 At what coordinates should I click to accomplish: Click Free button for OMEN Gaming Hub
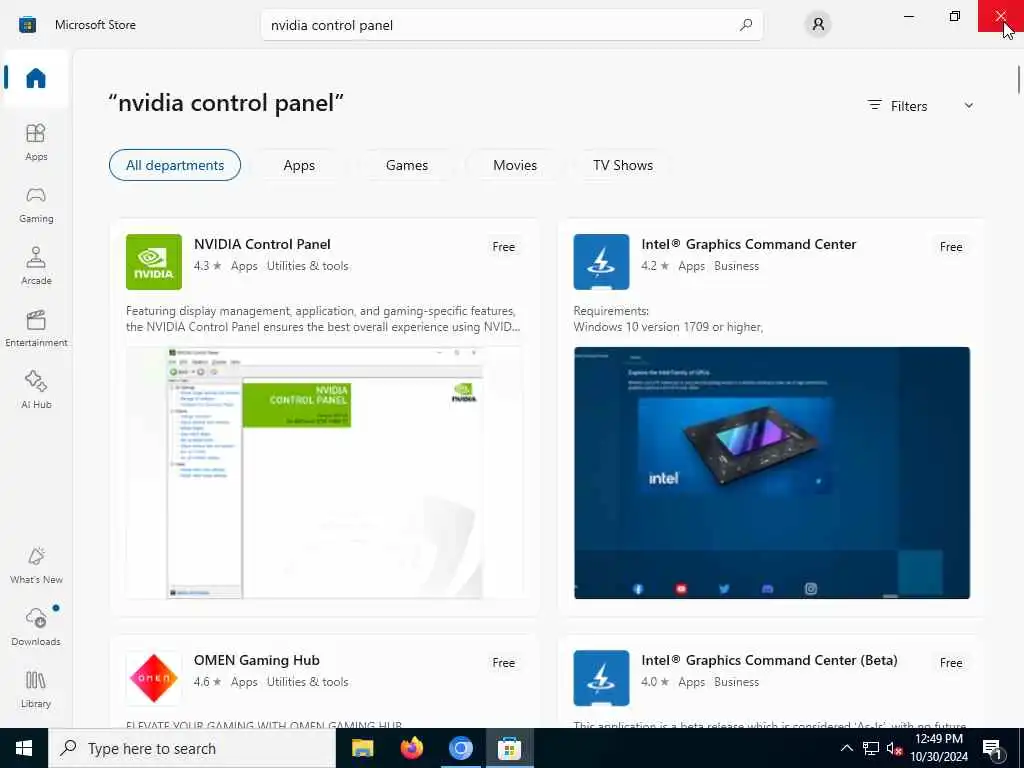coord(504,663)
